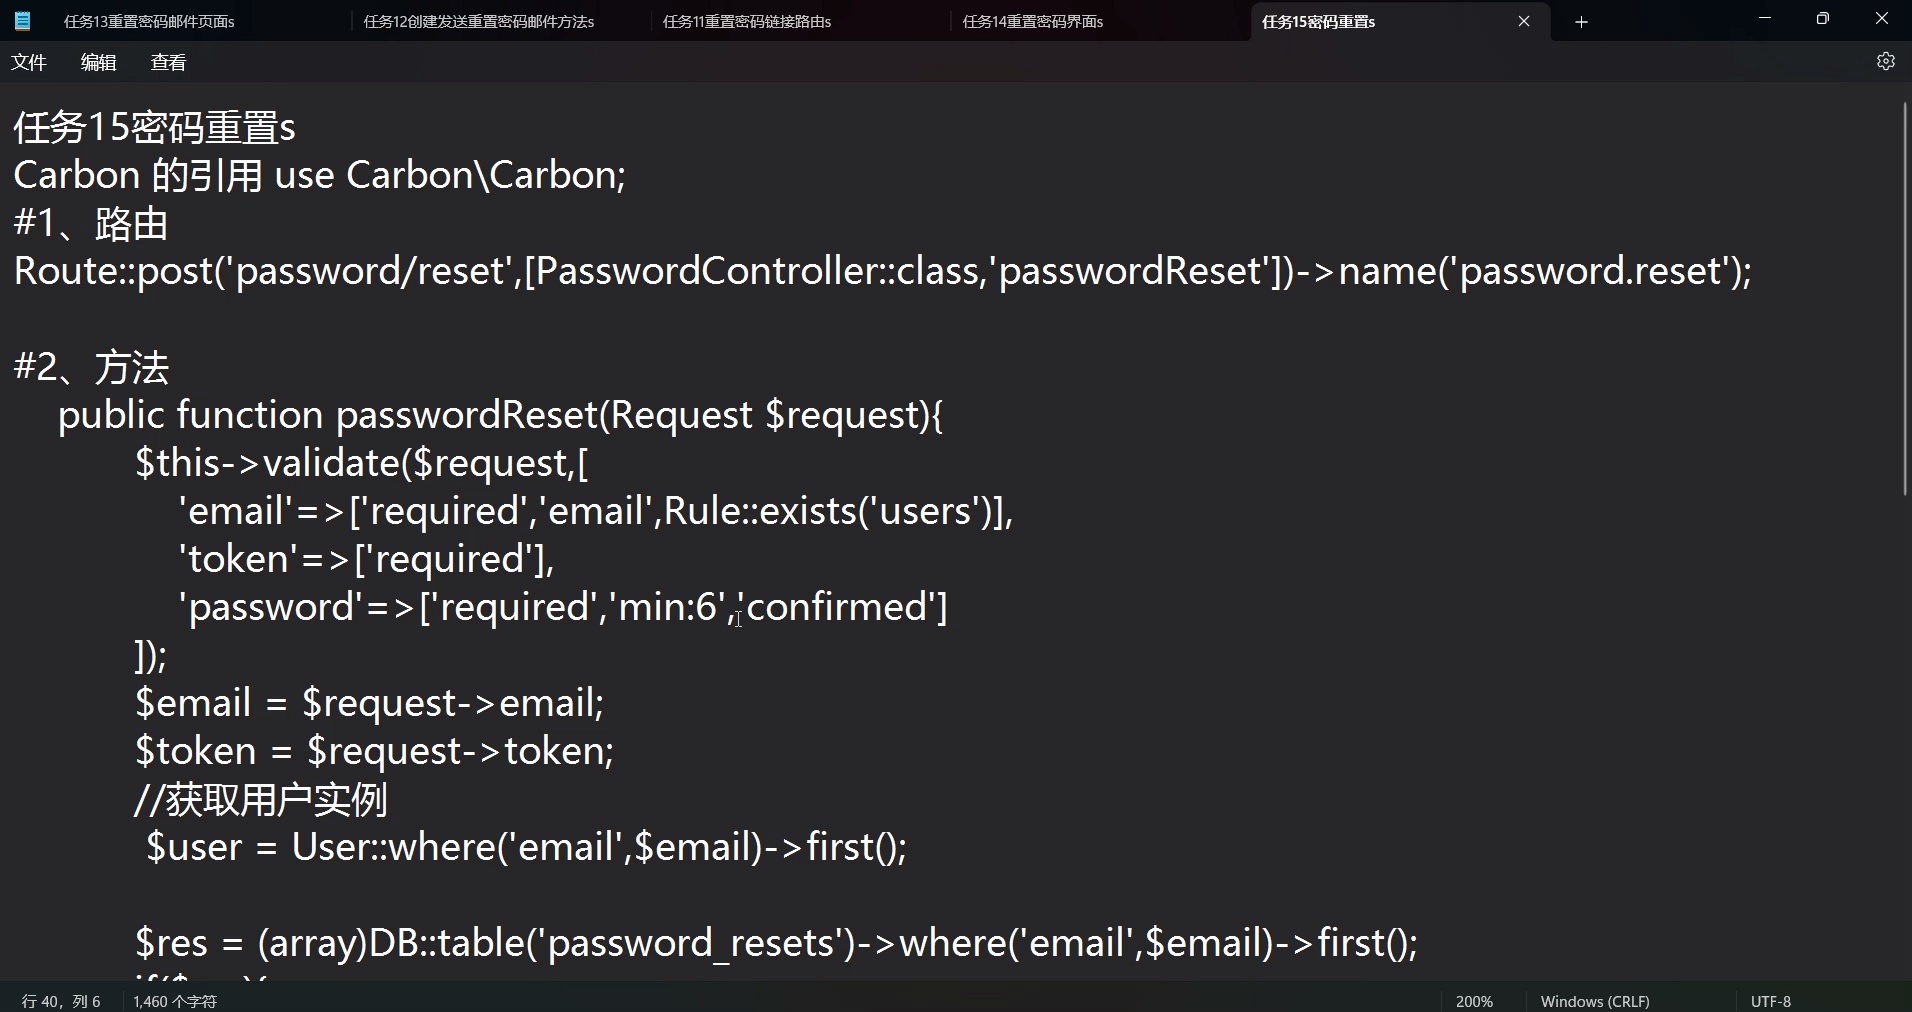Place cursor at the $user = User::where line

point(526,847)
